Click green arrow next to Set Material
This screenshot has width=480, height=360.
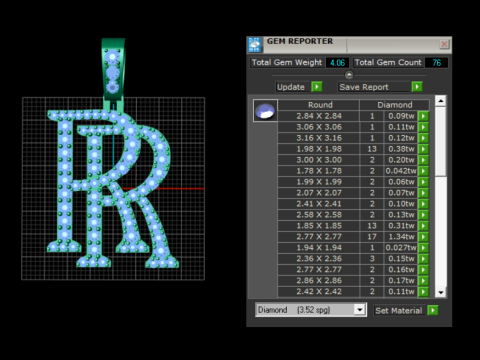click(x=433, y=310)
